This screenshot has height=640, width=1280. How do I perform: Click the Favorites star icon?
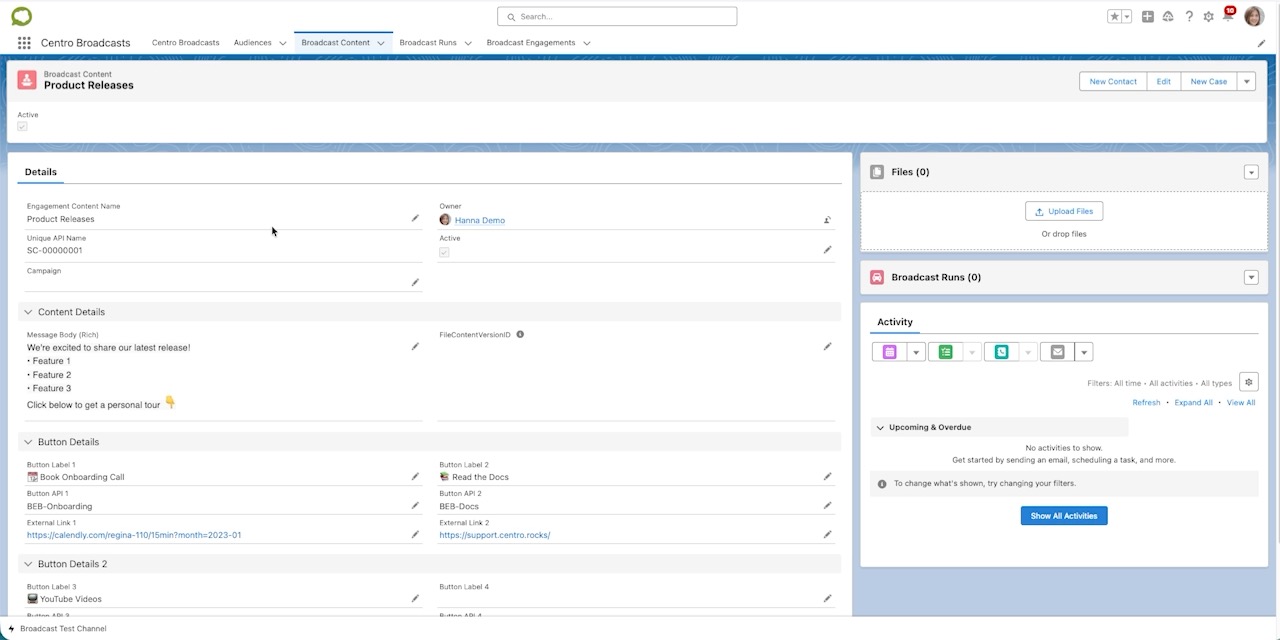pyautogui.click(x=1115, y=17)
